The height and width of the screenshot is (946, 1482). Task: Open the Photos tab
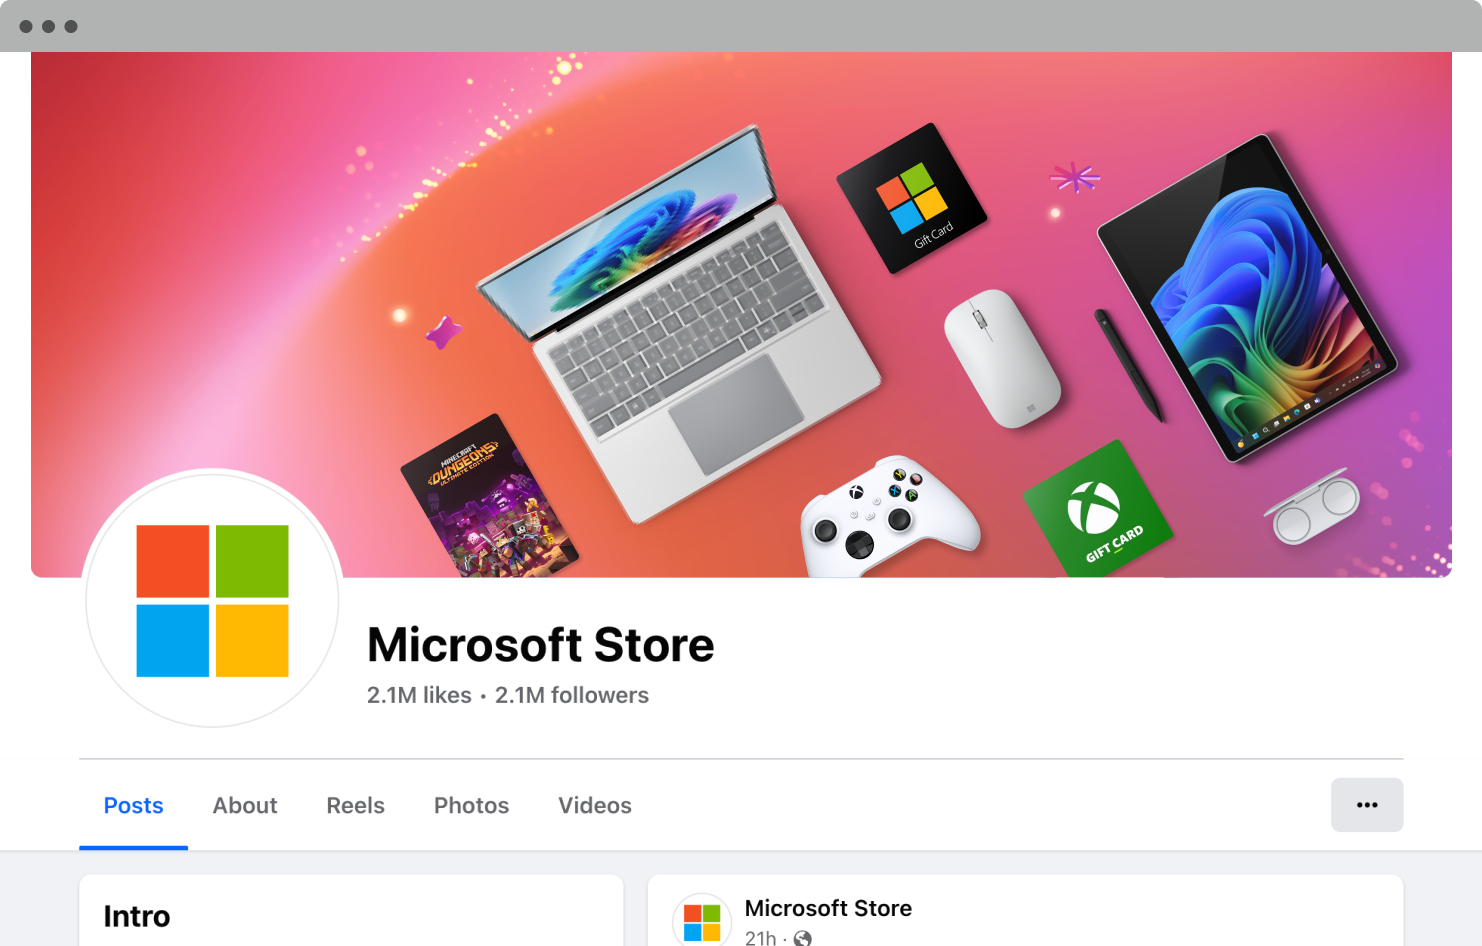[x=471, y=805]
